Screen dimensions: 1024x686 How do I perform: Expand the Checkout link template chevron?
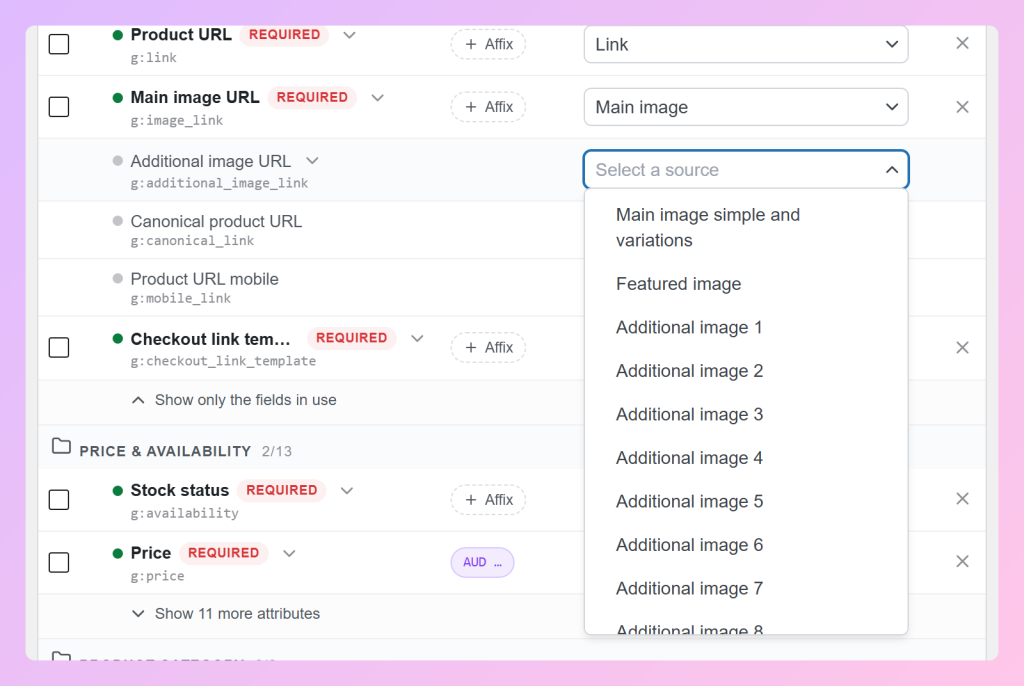[x=417, y=338]
